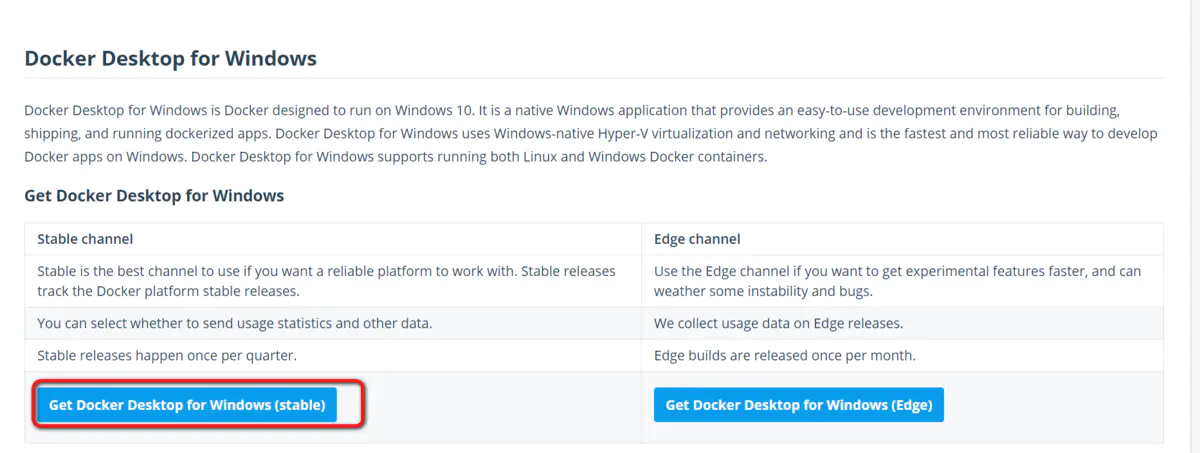Click 'Edge builds are released once per month'
The image size is (1200, 453).
click(784, 355)
